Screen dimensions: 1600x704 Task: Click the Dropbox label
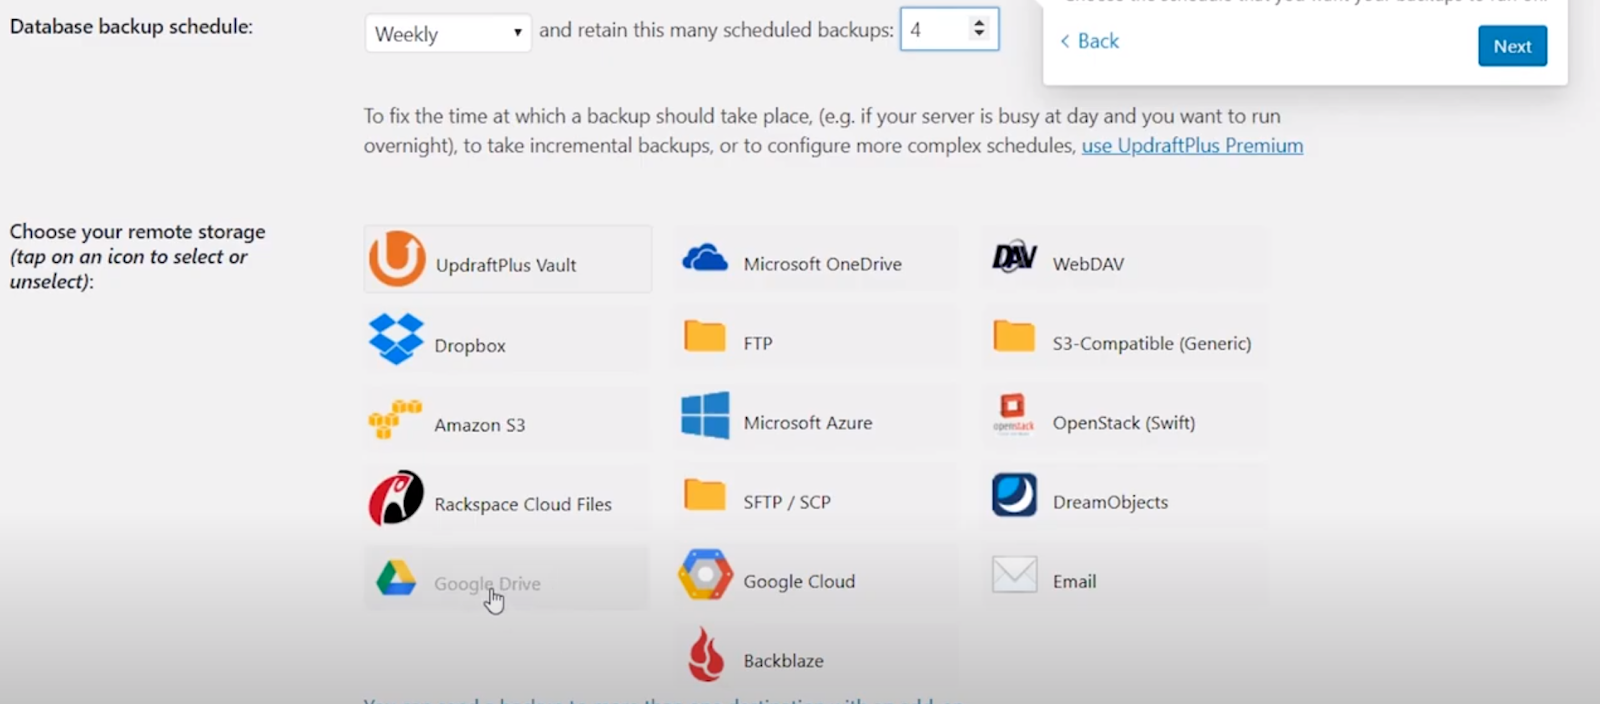point(470,346)
